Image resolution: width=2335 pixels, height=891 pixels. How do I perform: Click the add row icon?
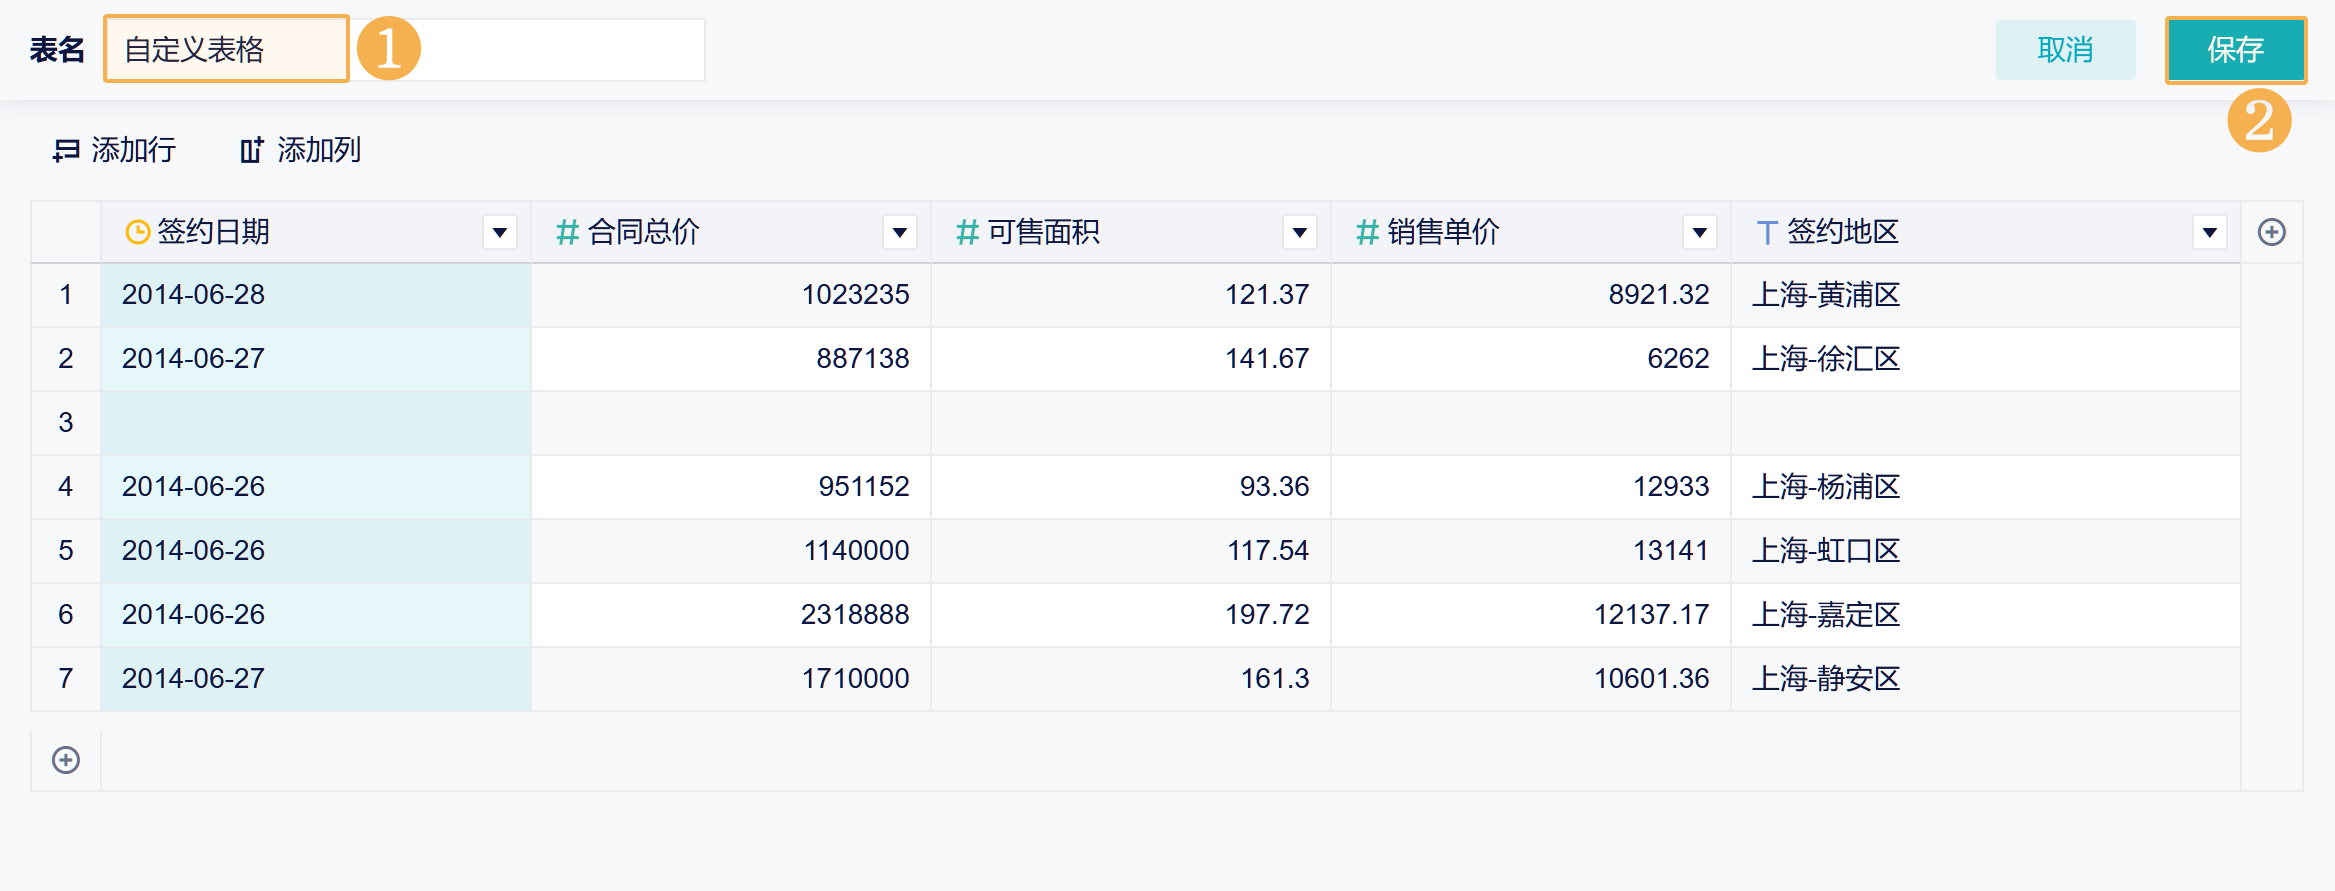pos(66,150)
